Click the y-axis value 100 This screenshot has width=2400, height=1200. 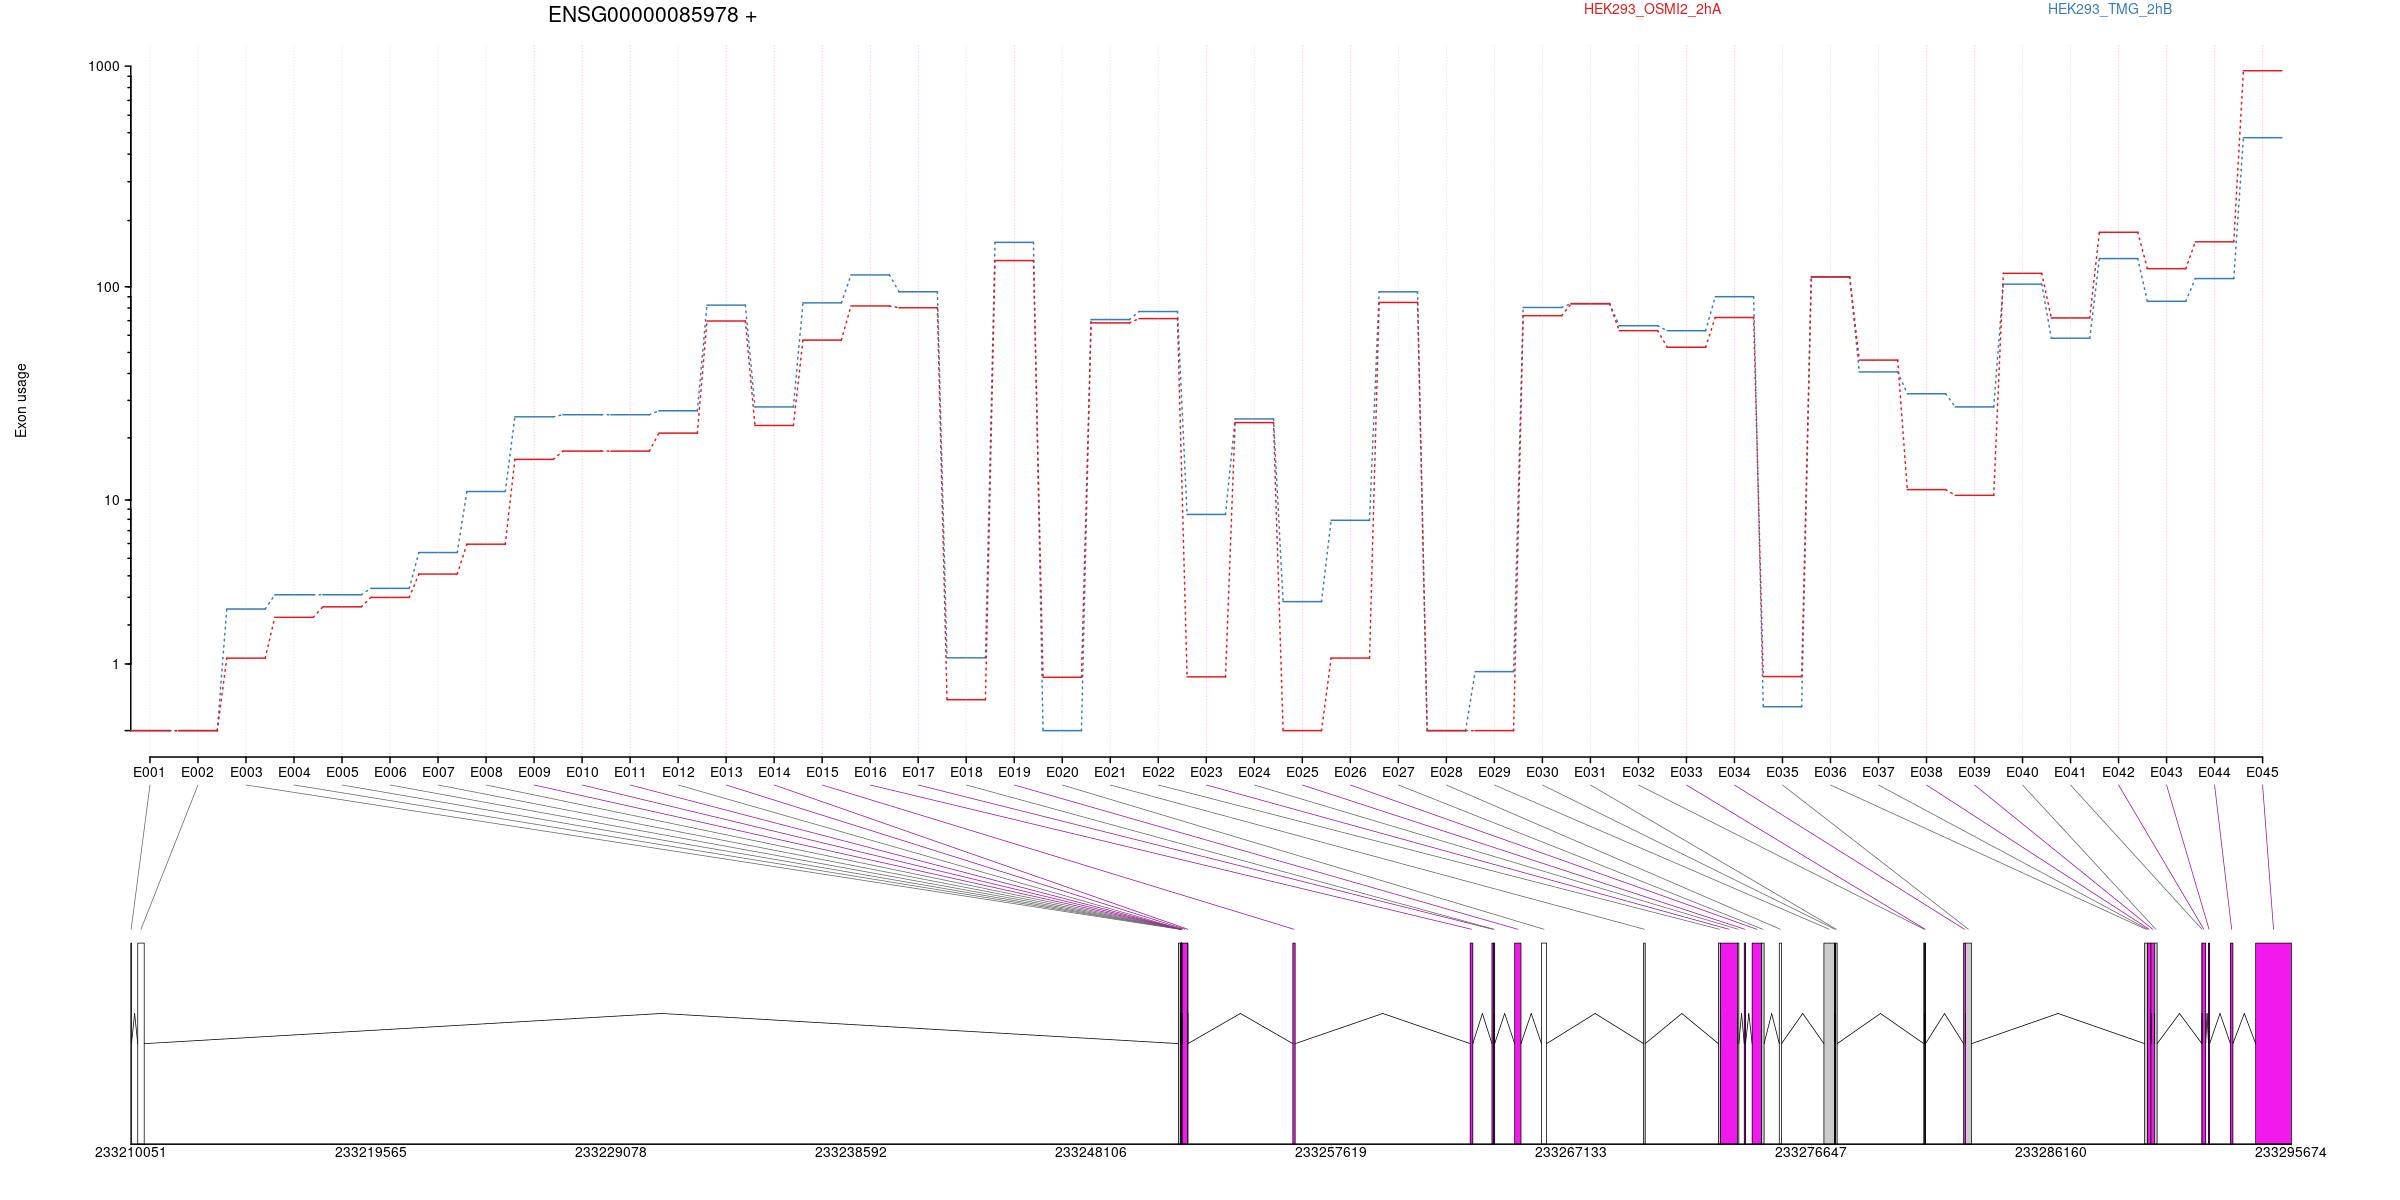pos(108,287)
